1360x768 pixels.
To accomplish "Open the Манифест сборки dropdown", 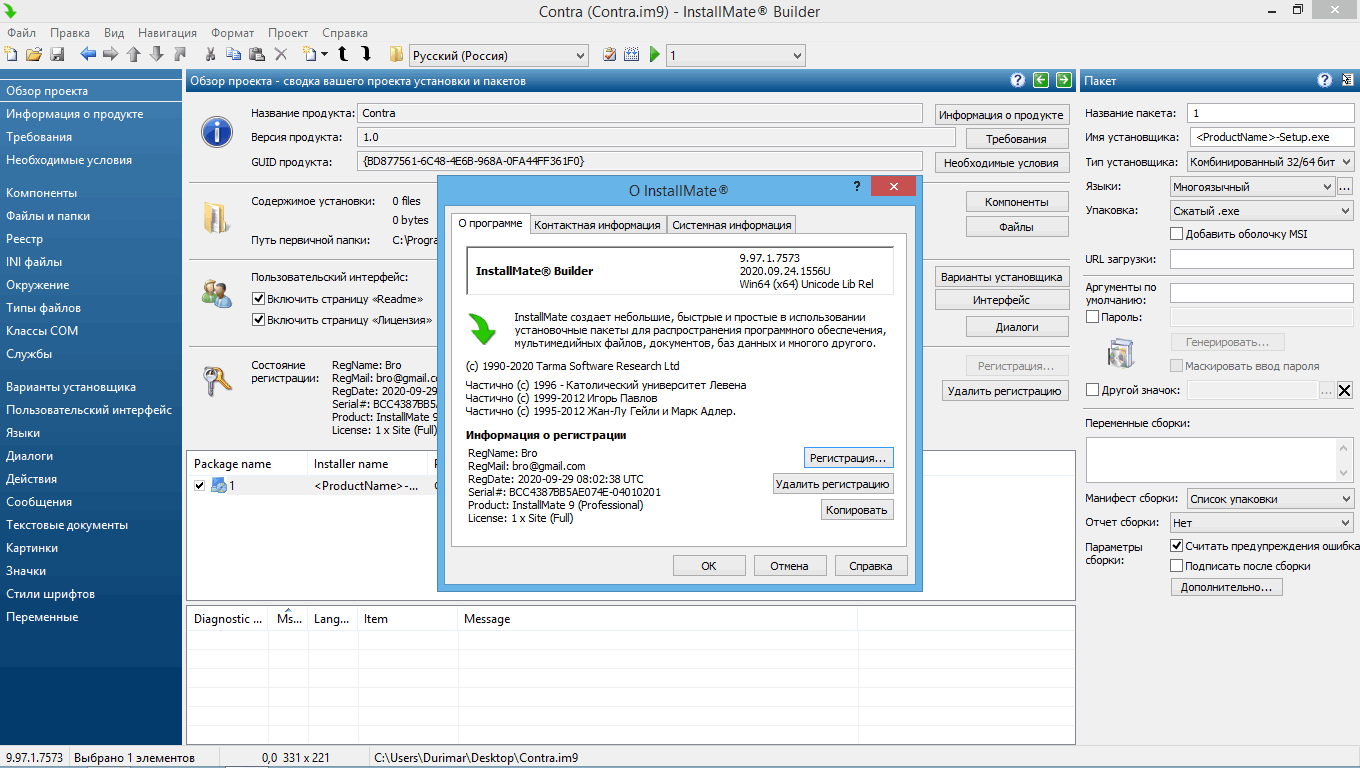I will point(1270,499).
